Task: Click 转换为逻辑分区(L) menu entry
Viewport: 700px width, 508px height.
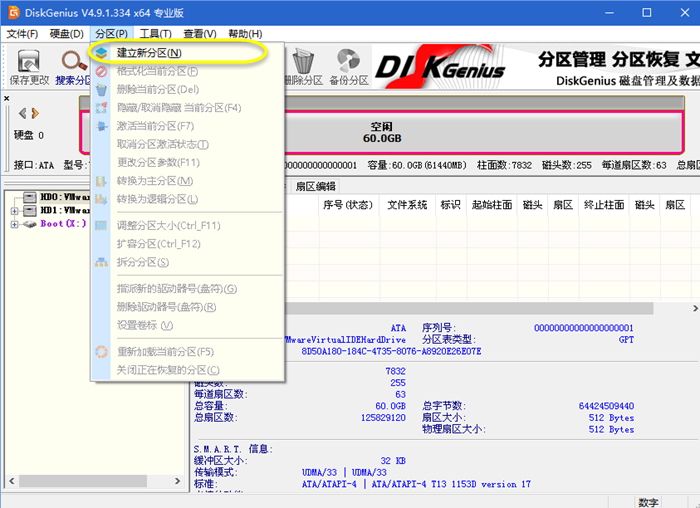Action: tap(187, 199)
